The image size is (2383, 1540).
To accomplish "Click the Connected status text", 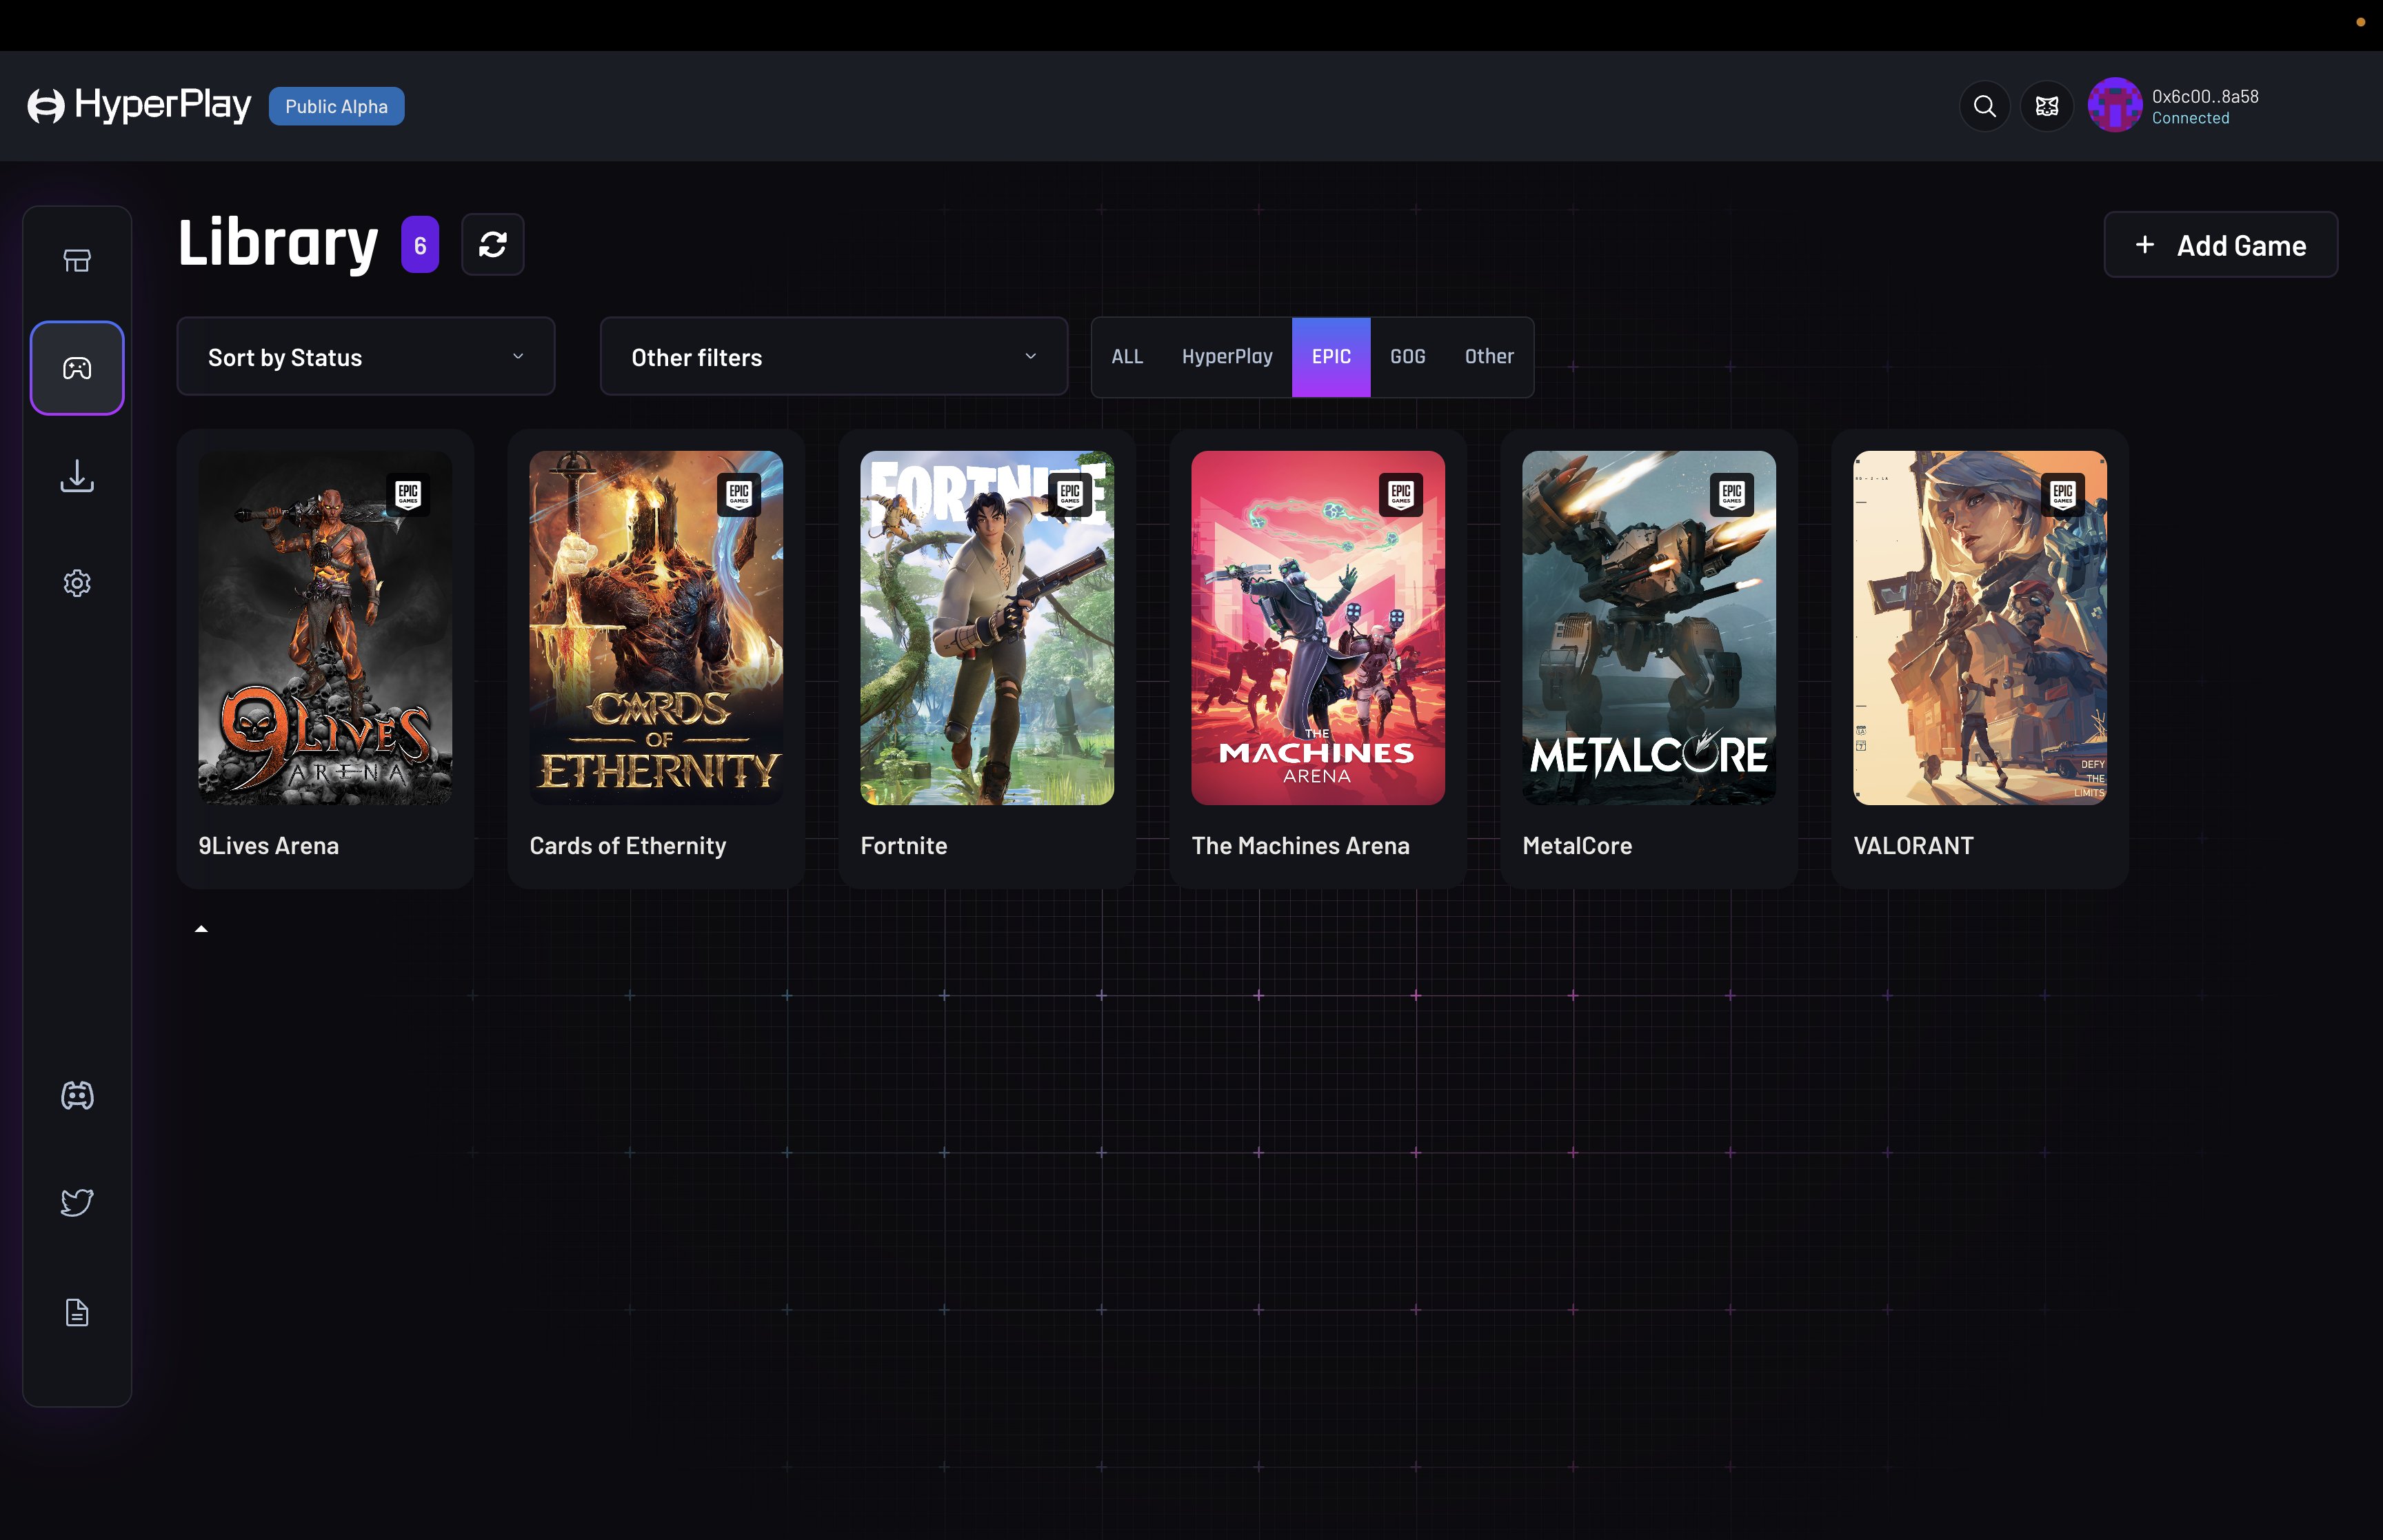I will click(2190, 118).
